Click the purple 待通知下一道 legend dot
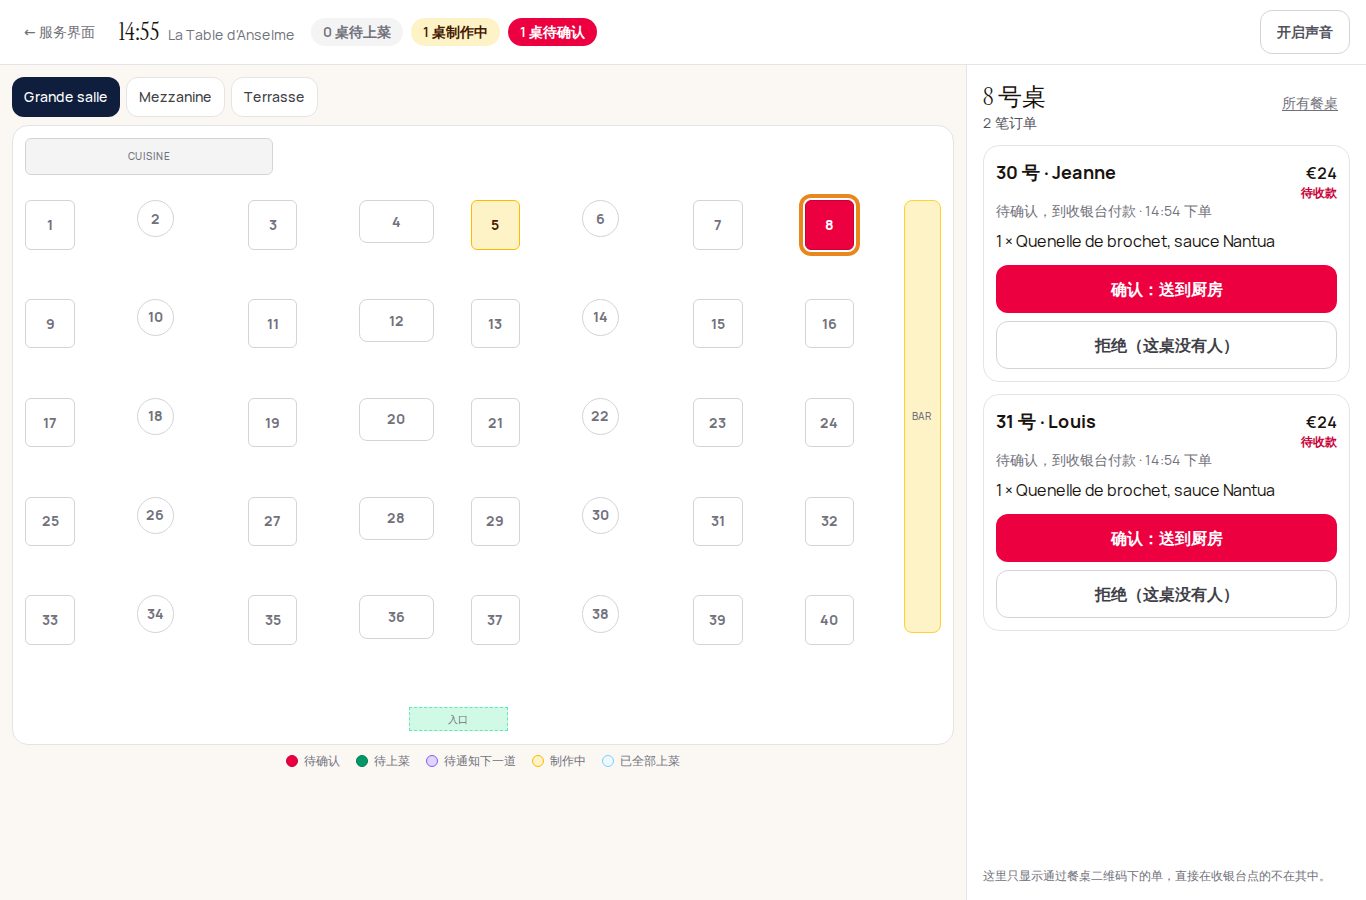Viewport: 1366px width, 900px height. pos(432,761)
